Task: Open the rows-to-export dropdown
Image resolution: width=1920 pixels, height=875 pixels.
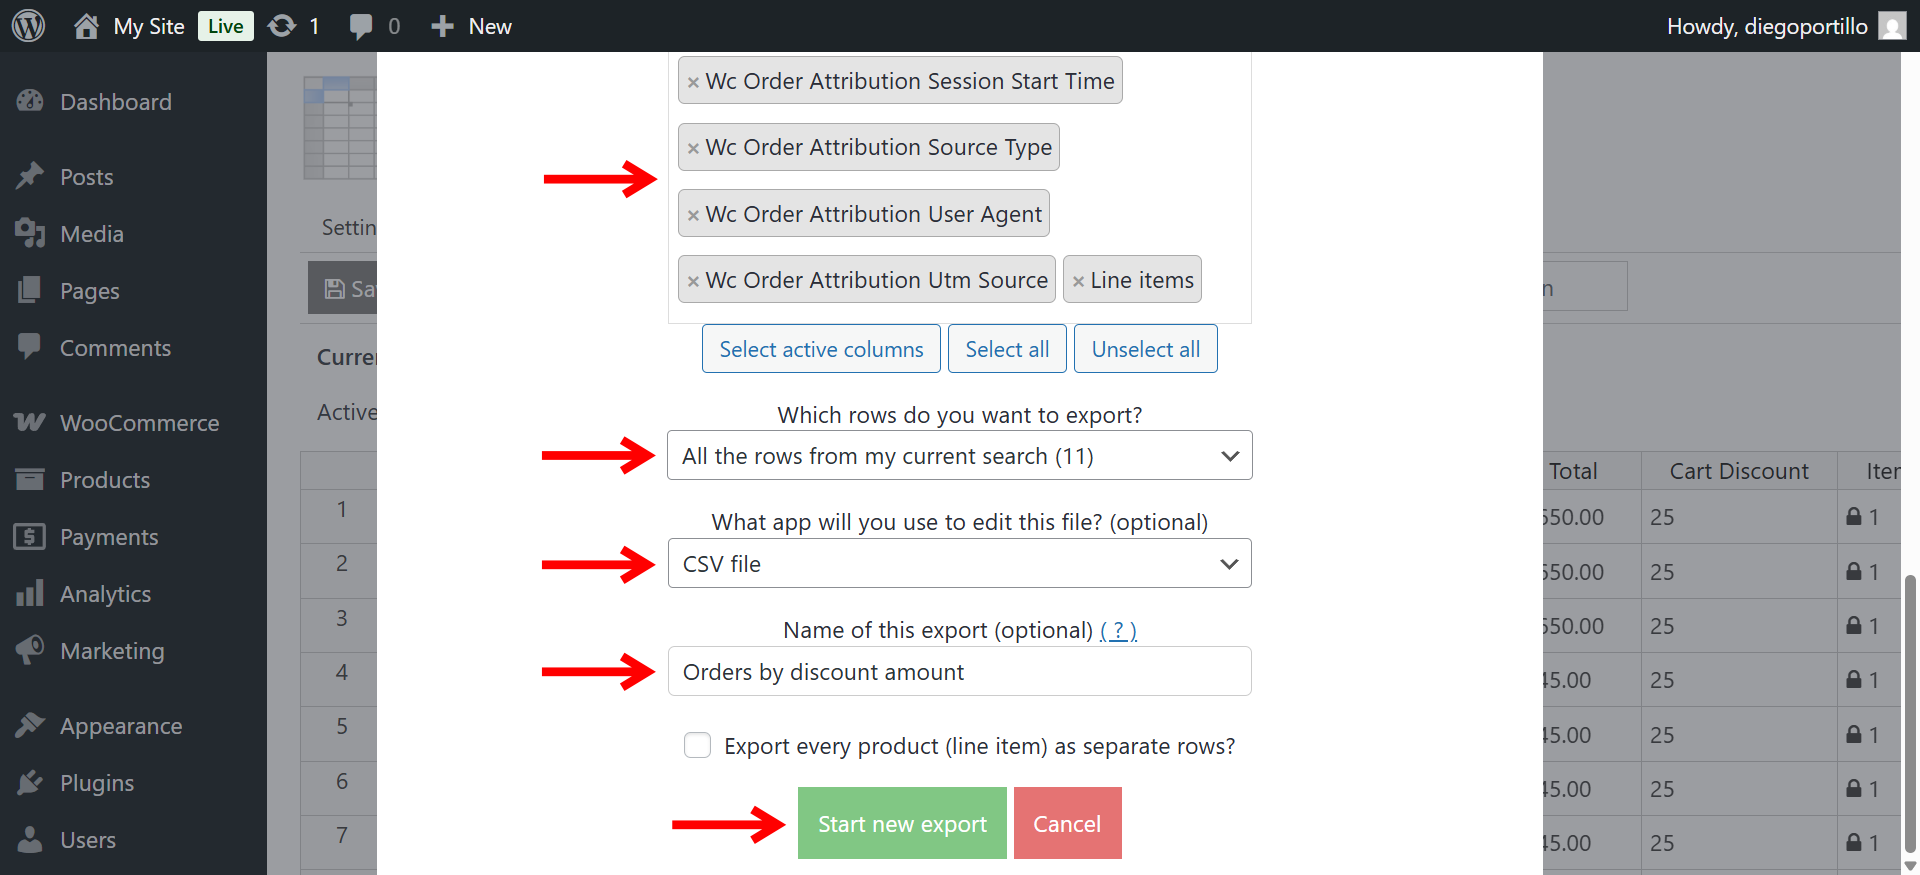Action: [x=959, y=455]
